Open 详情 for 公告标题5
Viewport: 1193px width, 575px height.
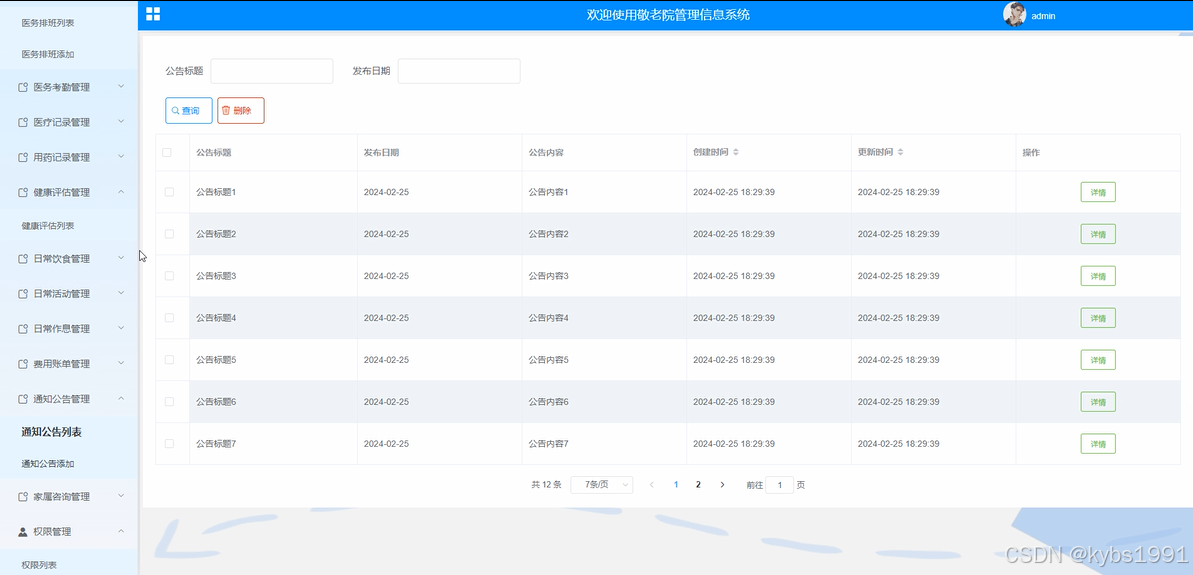click(x=1098, y=360)
